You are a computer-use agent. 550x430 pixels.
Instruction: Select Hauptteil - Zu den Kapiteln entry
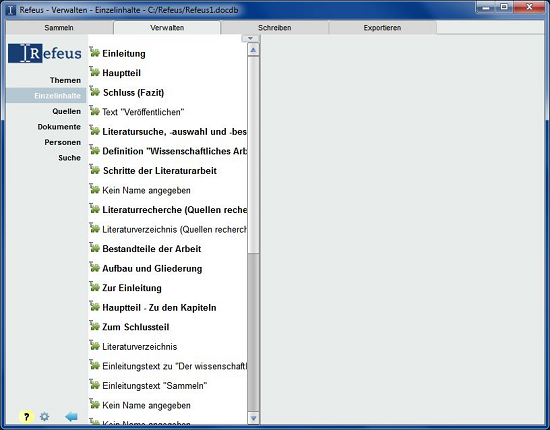pyautogui.click(x=159, y=308)
